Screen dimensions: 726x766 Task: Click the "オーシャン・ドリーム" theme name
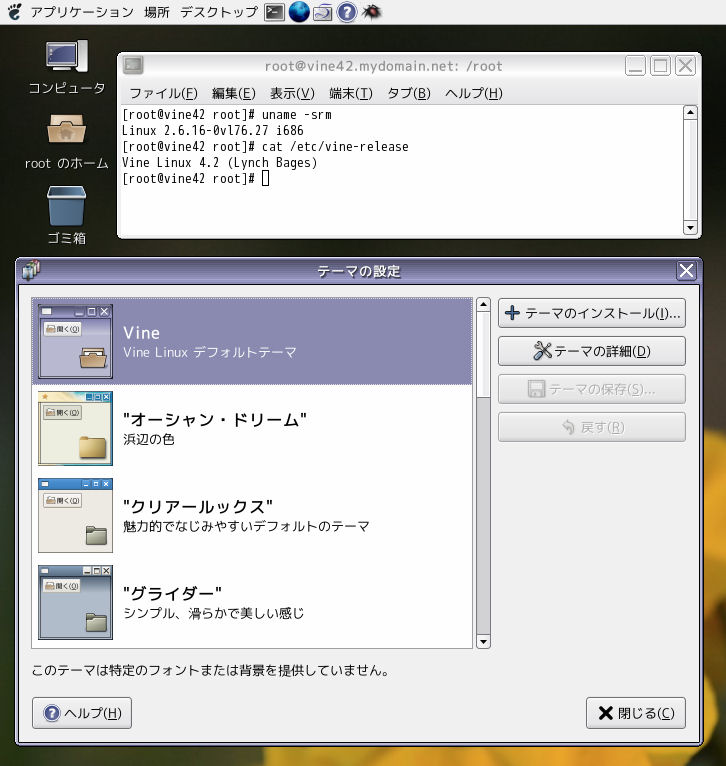click(214, 419)
